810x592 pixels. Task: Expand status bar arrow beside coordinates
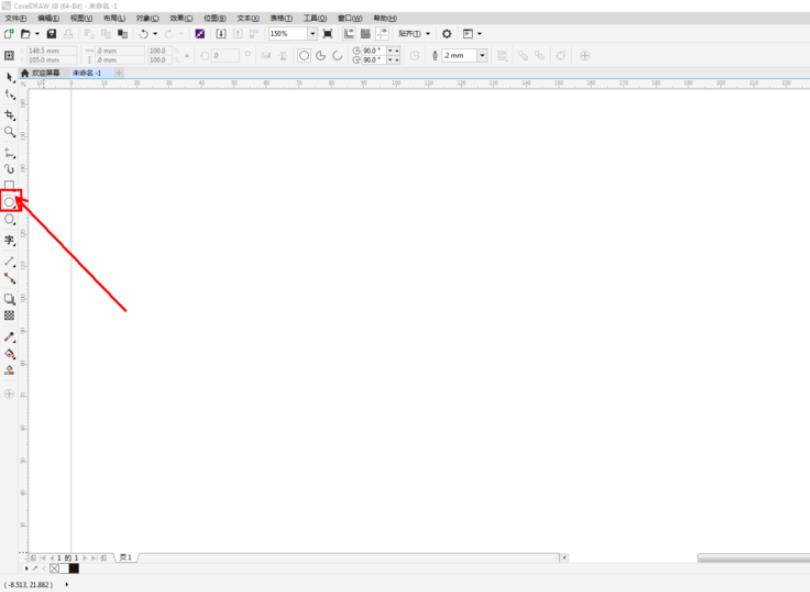tap(67, 584)
